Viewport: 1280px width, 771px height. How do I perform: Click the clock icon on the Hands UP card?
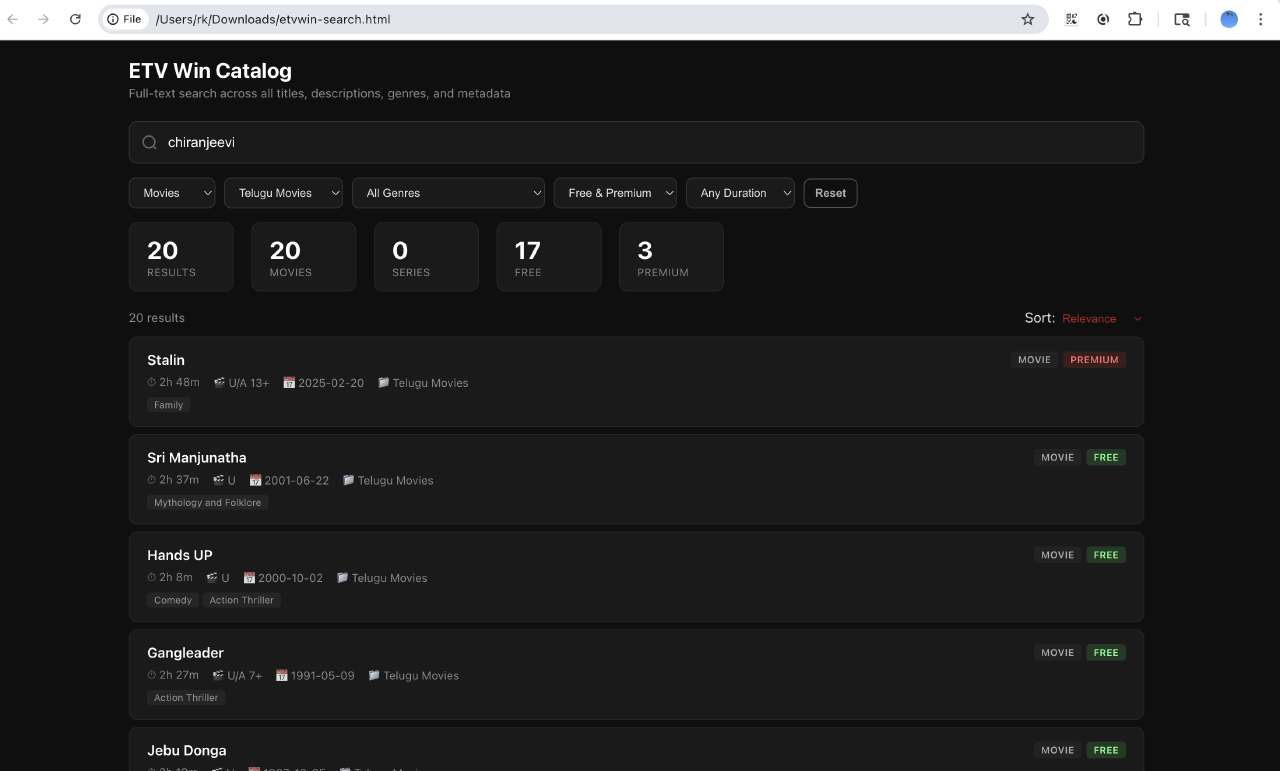point(153,577)
